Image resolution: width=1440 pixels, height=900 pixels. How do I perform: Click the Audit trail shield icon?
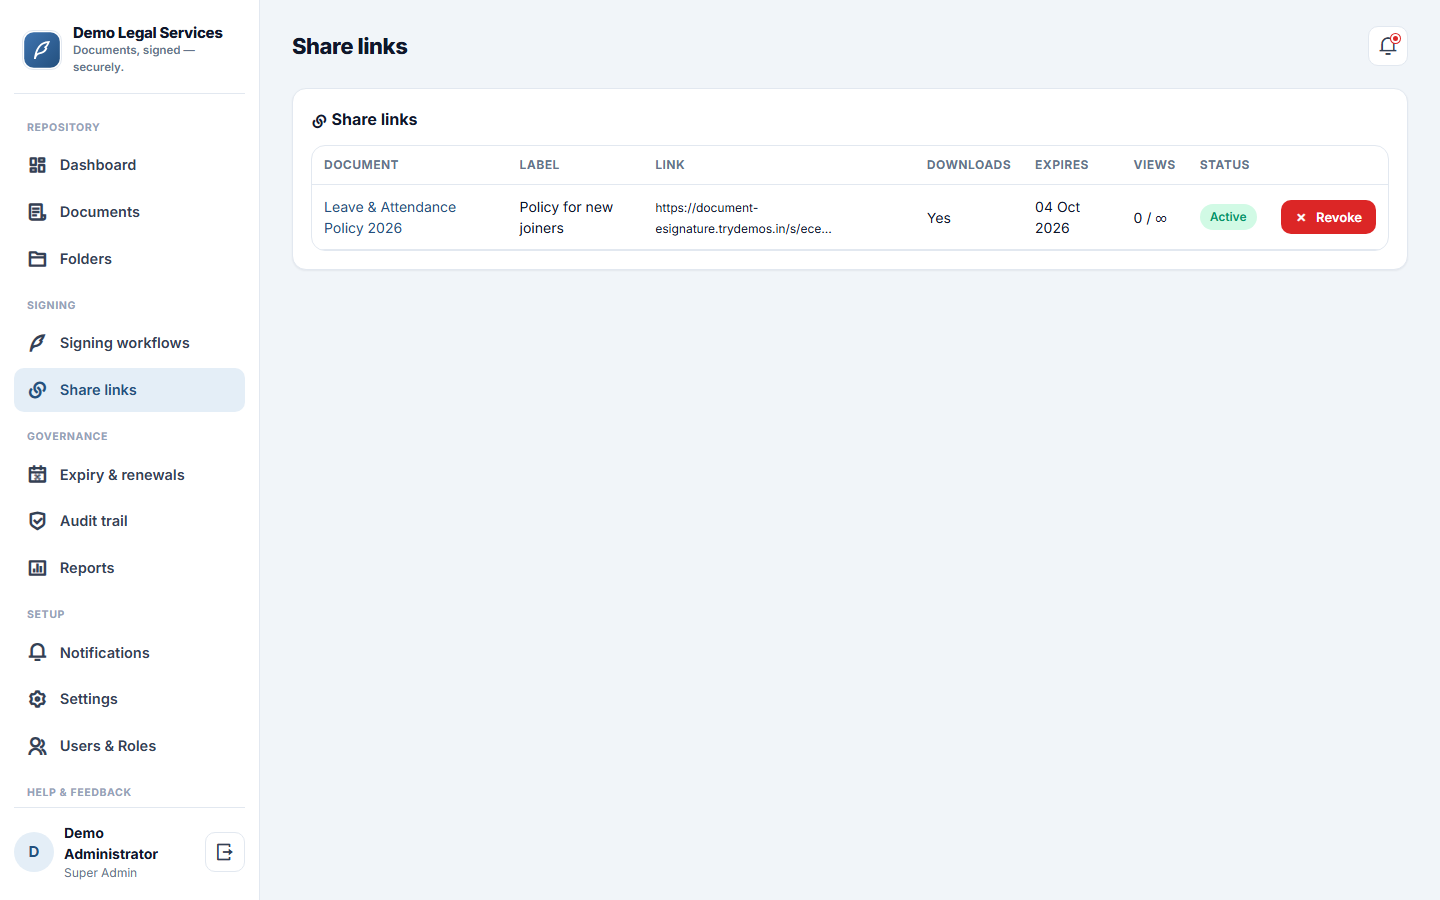pyautogui.click(x=37, y=521)
